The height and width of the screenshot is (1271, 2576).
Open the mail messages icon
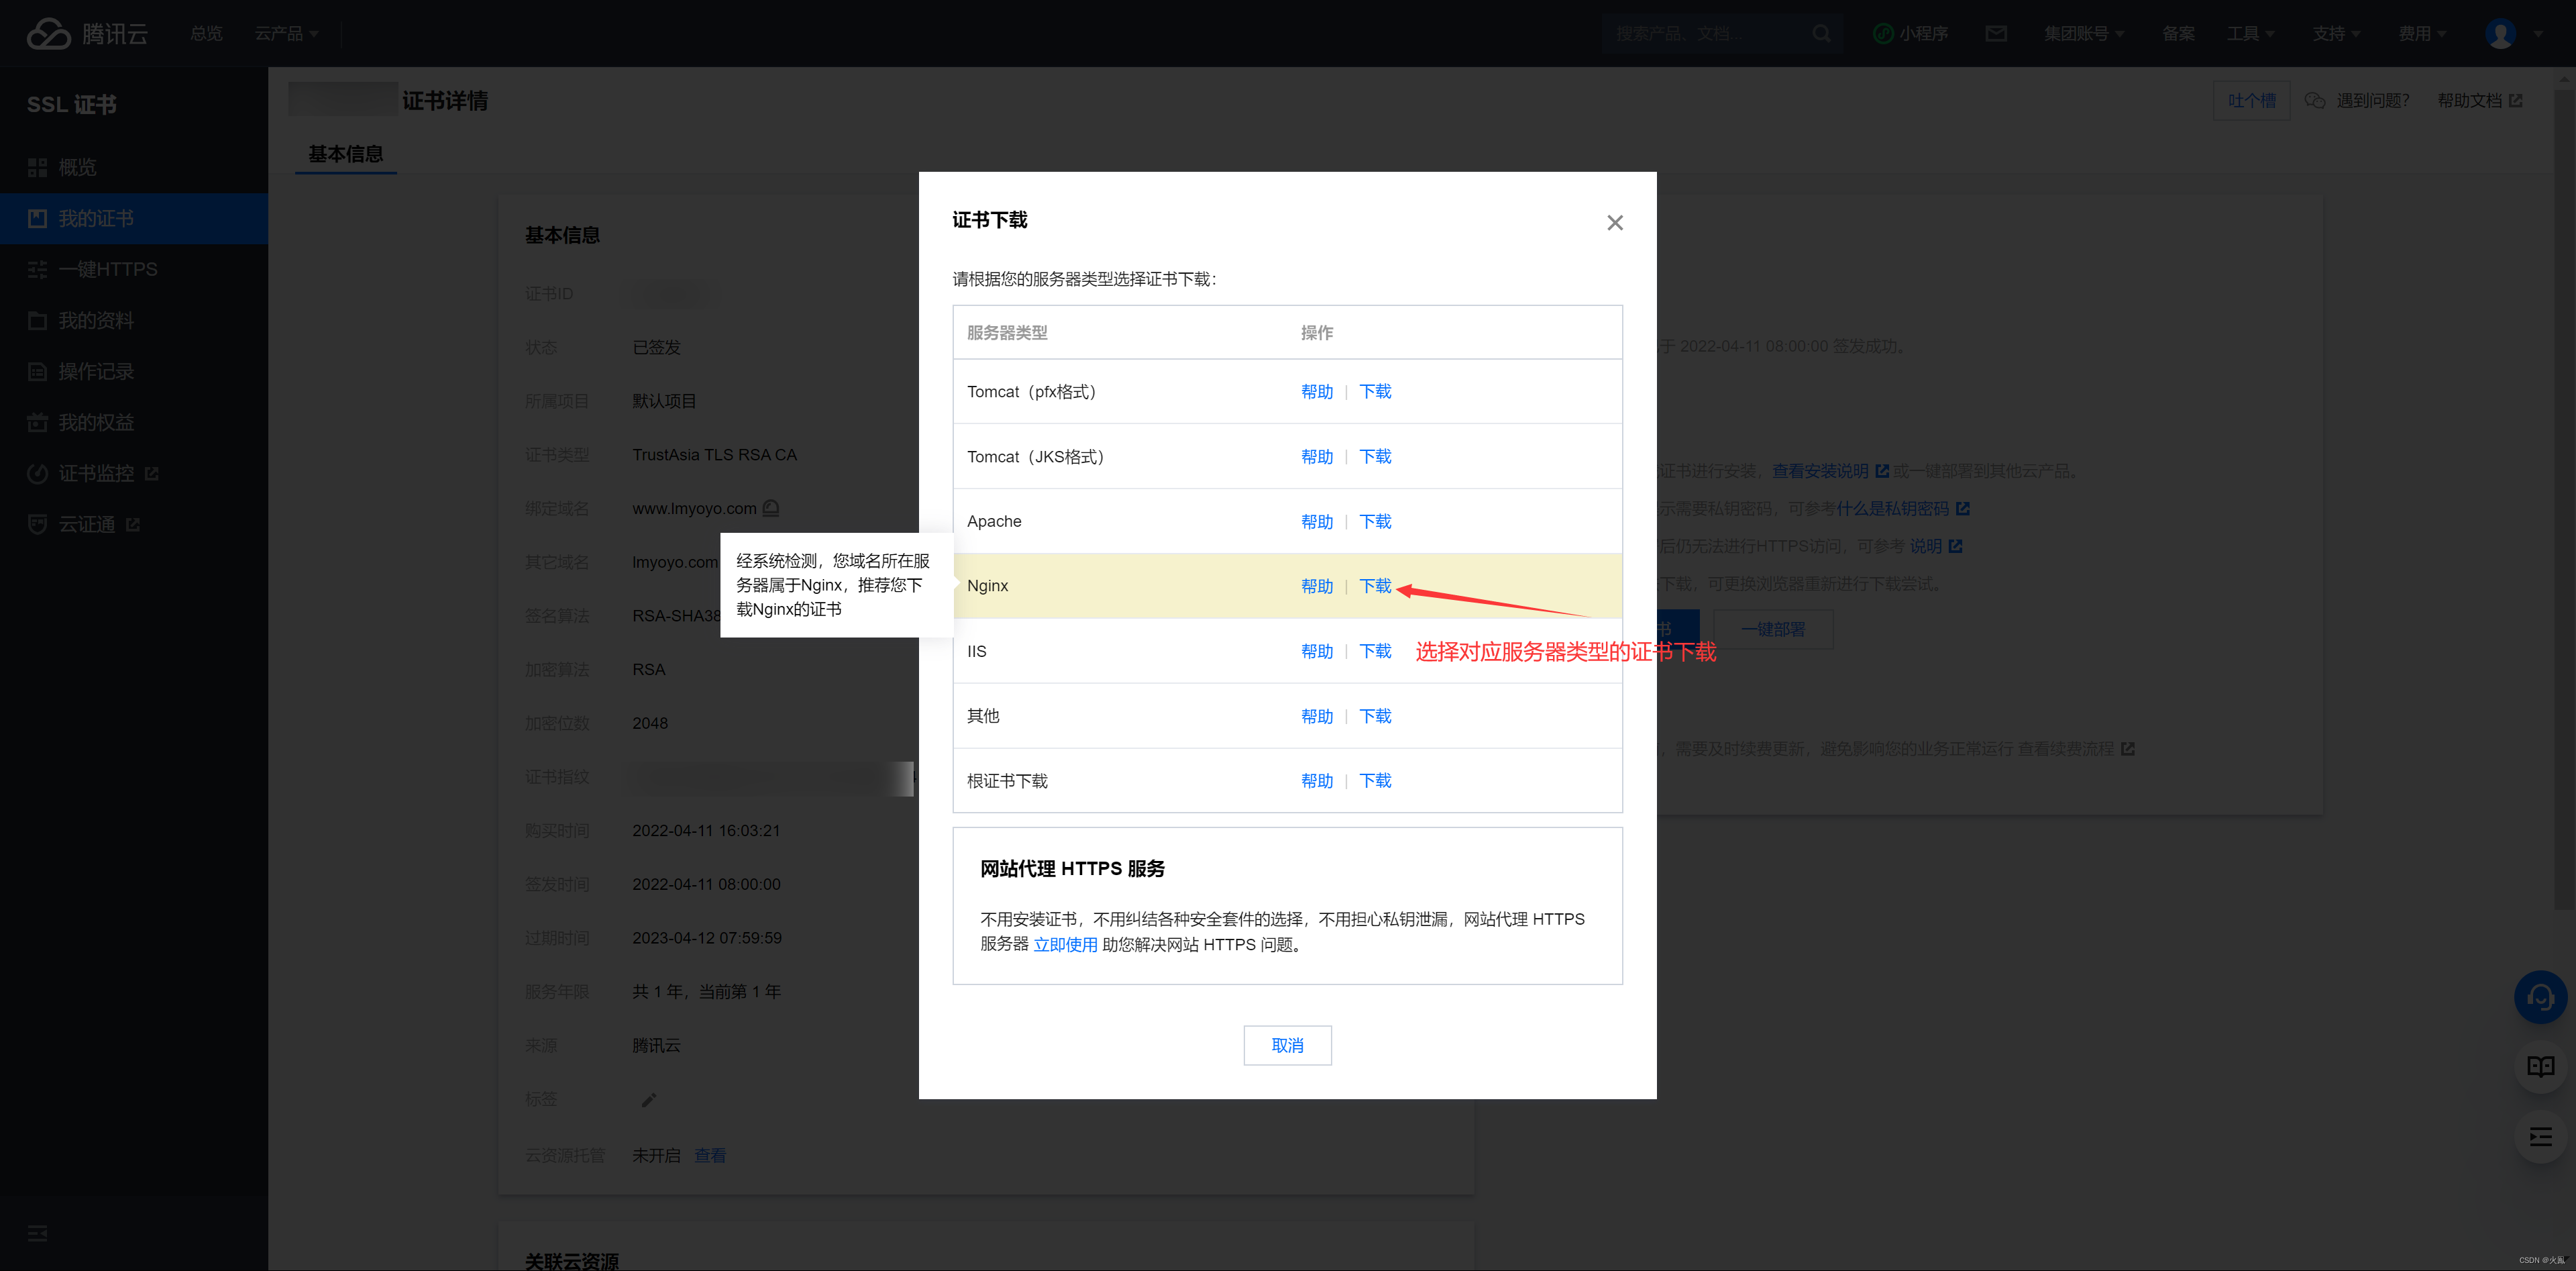pyautogui.click(x=1996, y=33)
